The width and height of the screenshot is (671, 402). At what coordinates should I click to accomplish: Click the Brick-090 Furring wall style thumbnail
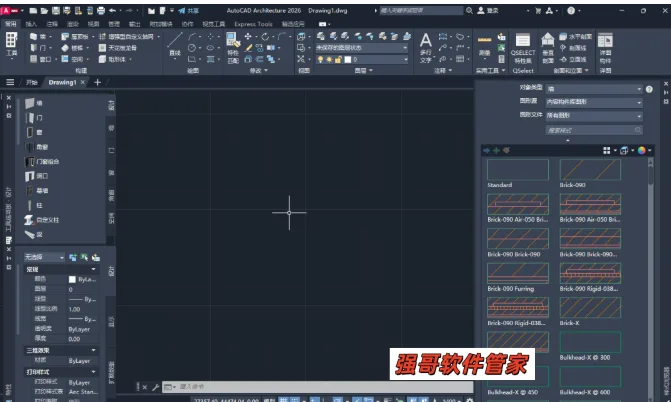(517, 274)
